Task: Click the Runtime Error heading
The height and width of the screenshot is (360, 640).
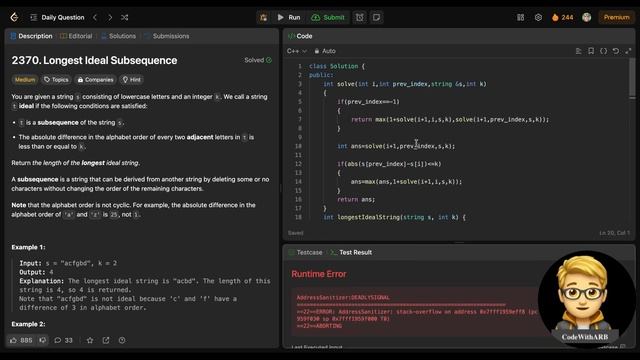Action: click(x=319, y=274)
